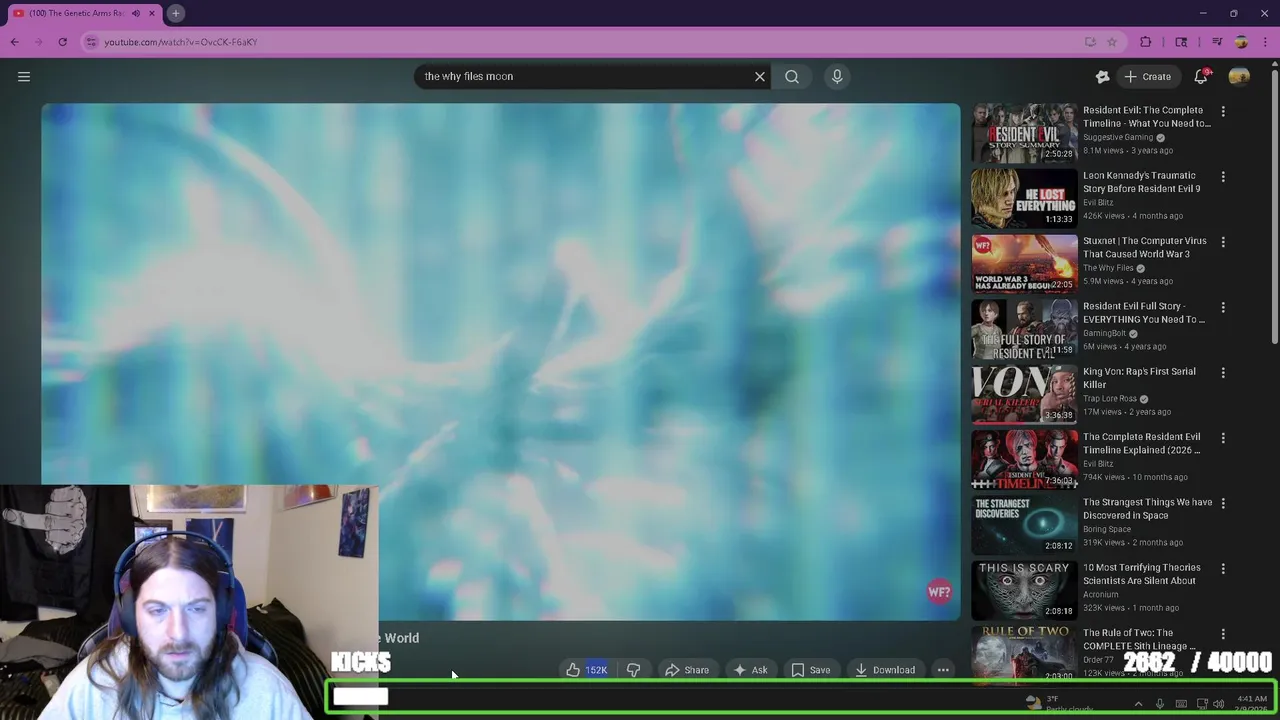1280x720 pixels.
Task: Like the video showing 152K
Action: [586, 670]
